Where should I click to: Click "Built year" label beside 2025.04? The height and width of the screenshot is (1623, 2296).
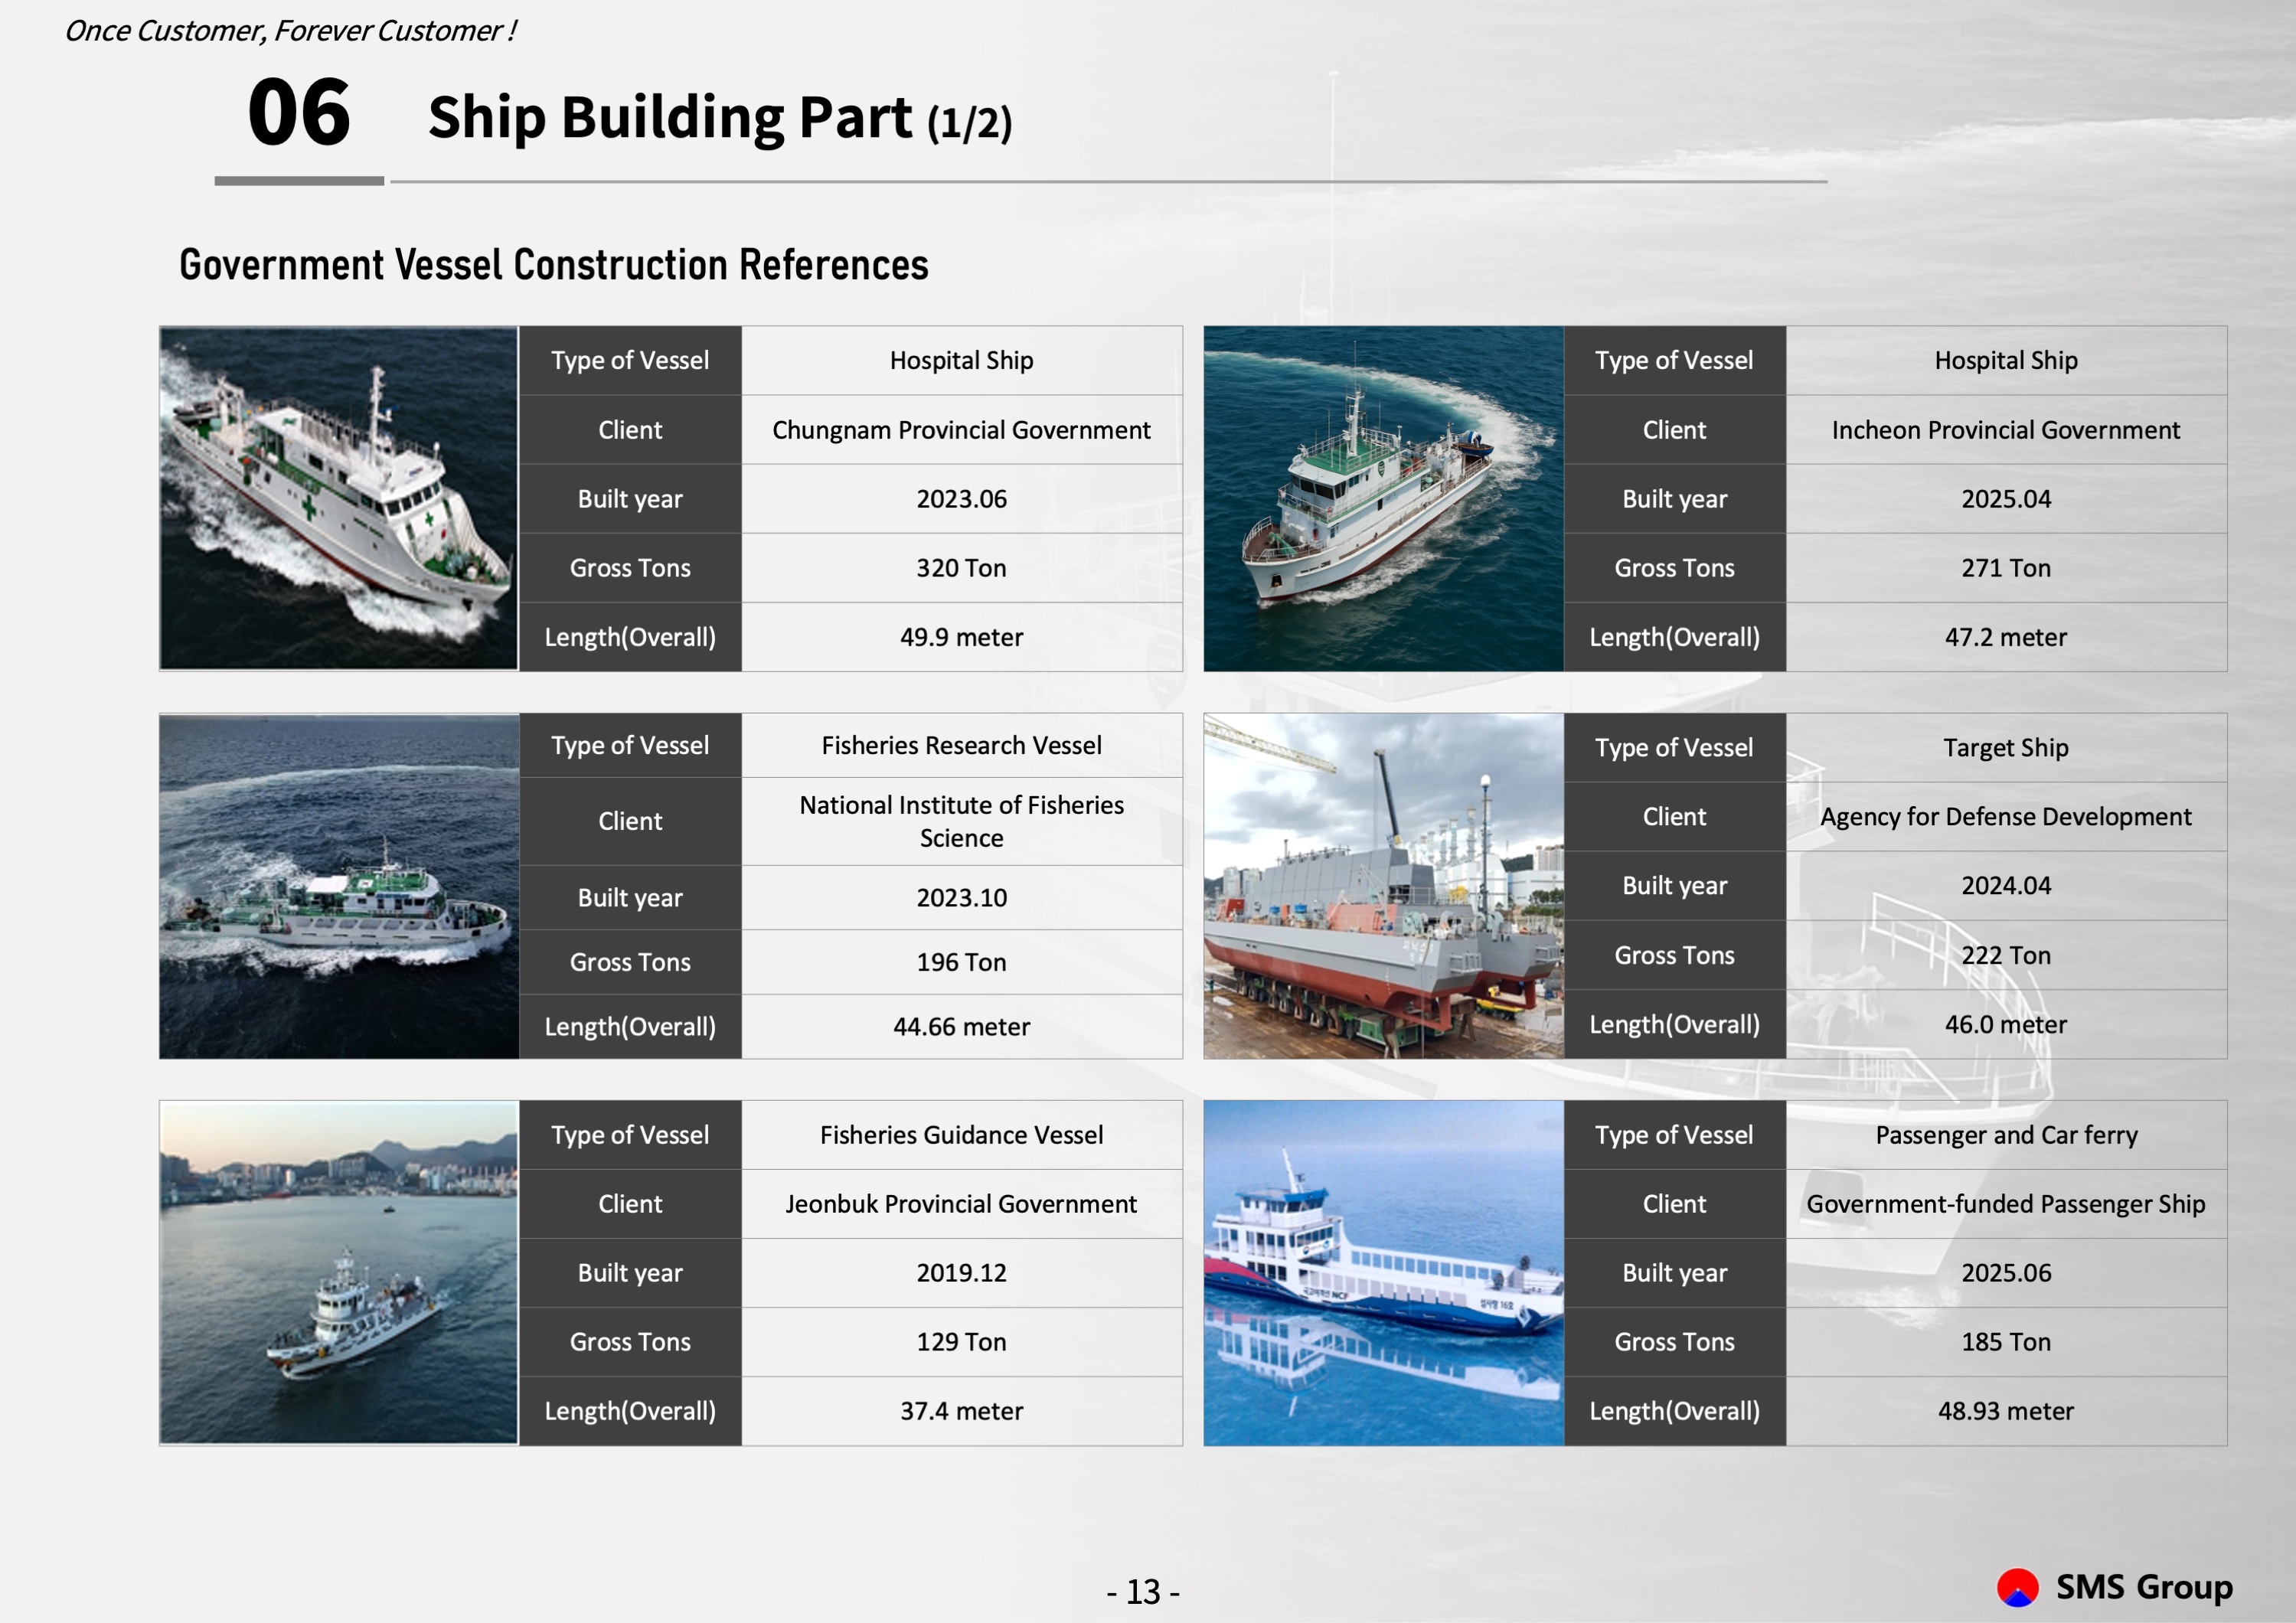1675,499
